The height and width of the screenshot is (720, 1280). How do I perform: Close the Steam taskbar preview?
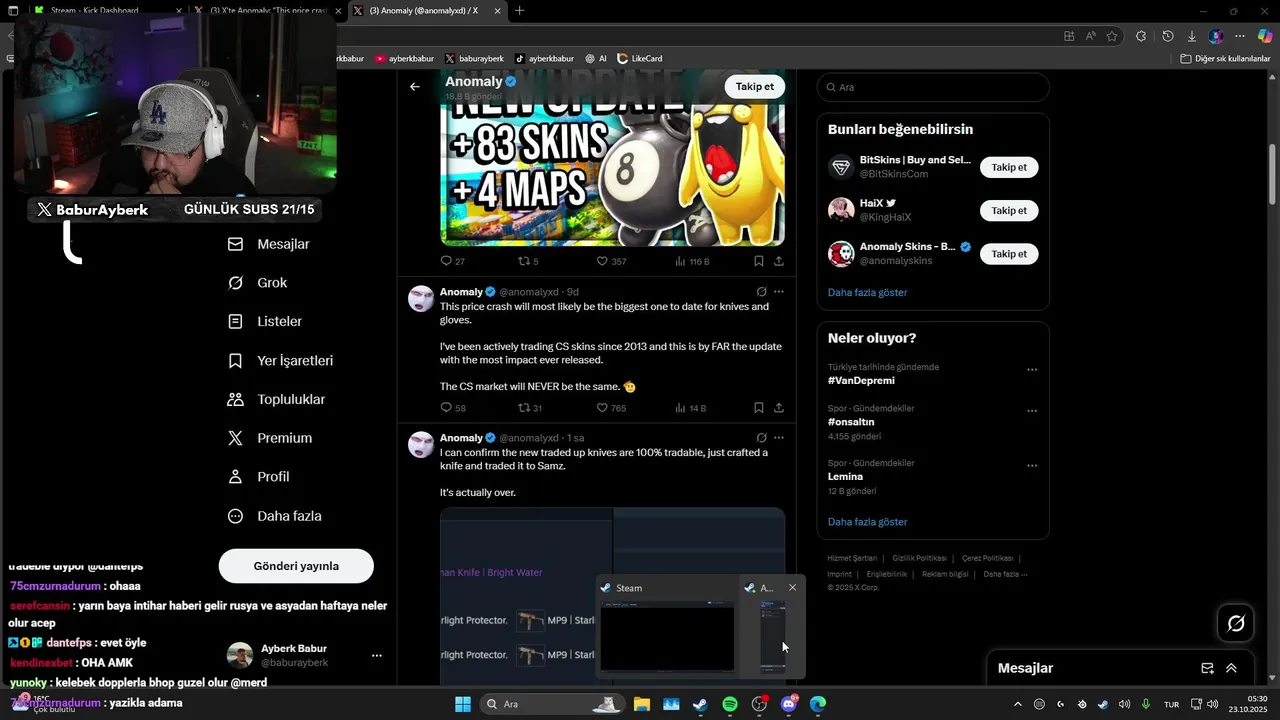793,588
